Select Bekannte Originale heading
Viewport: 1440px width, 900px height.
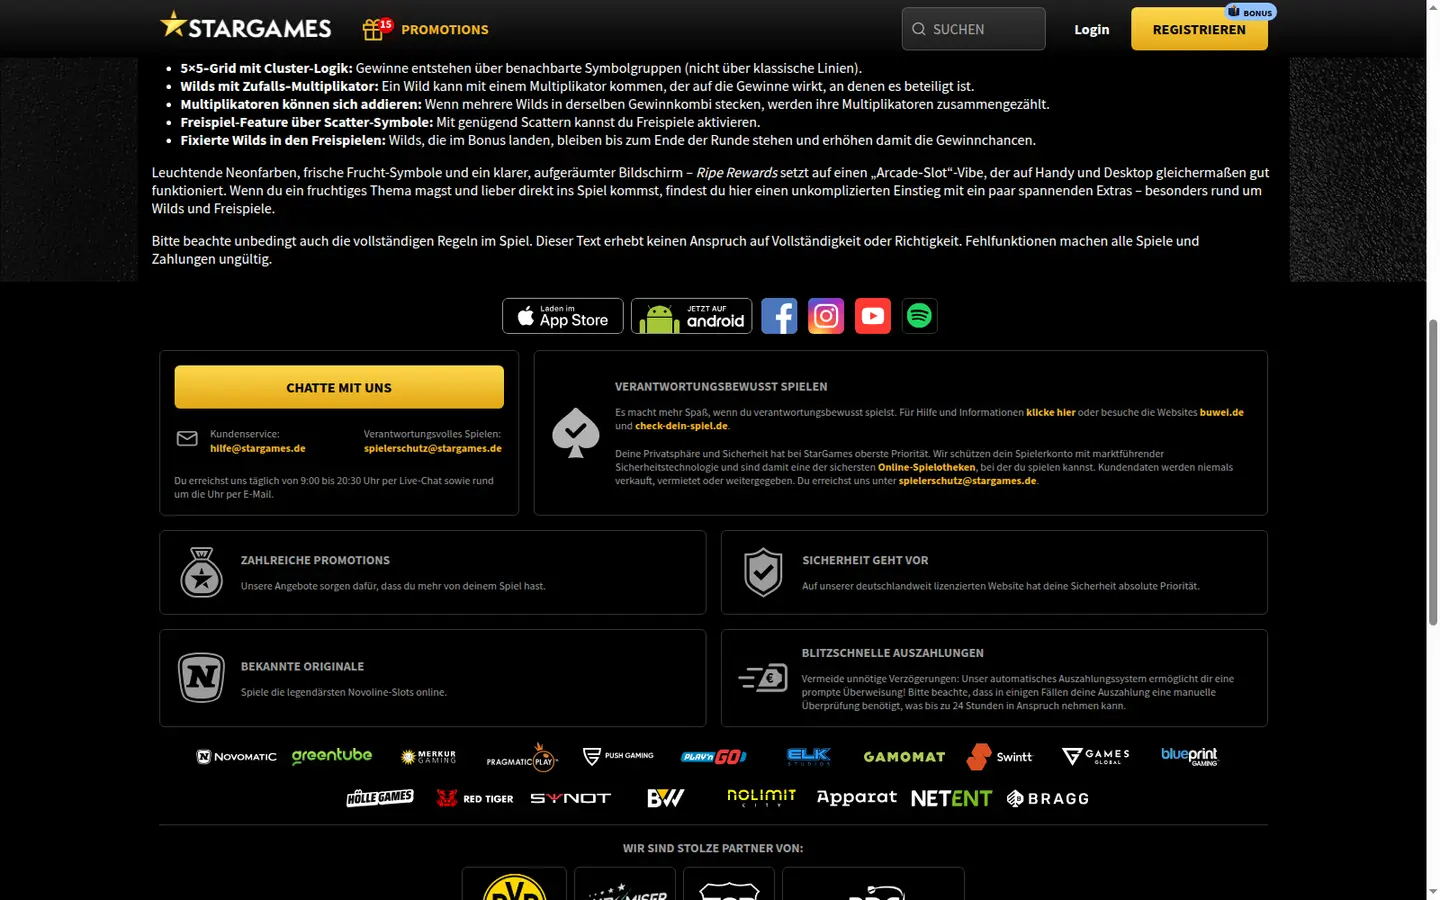click(x=302, y=666)
